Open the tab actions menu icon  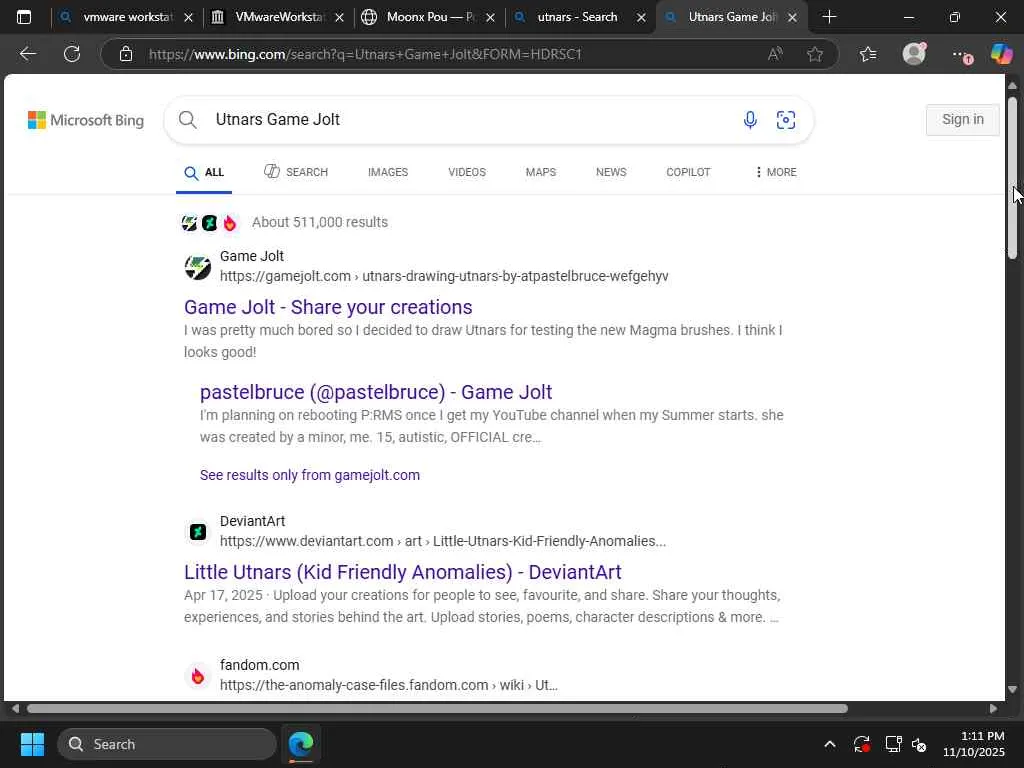(x=24, y=17)
